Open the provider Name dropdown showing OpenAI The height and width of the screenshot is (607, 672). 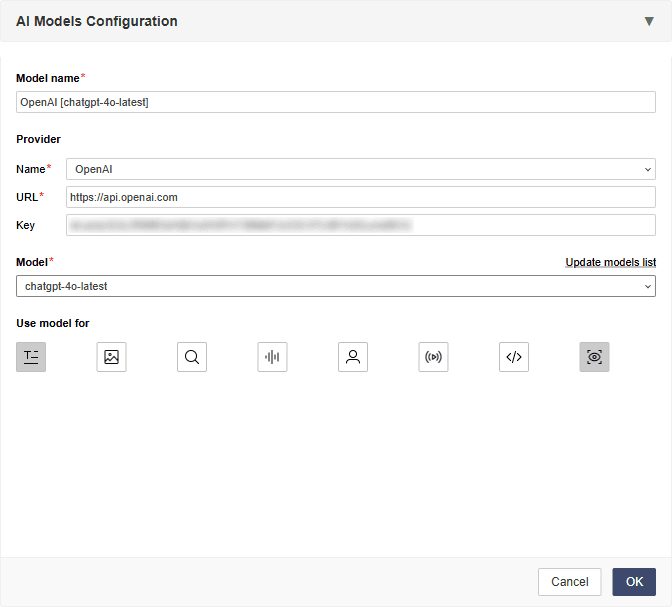tap(361, 169)
